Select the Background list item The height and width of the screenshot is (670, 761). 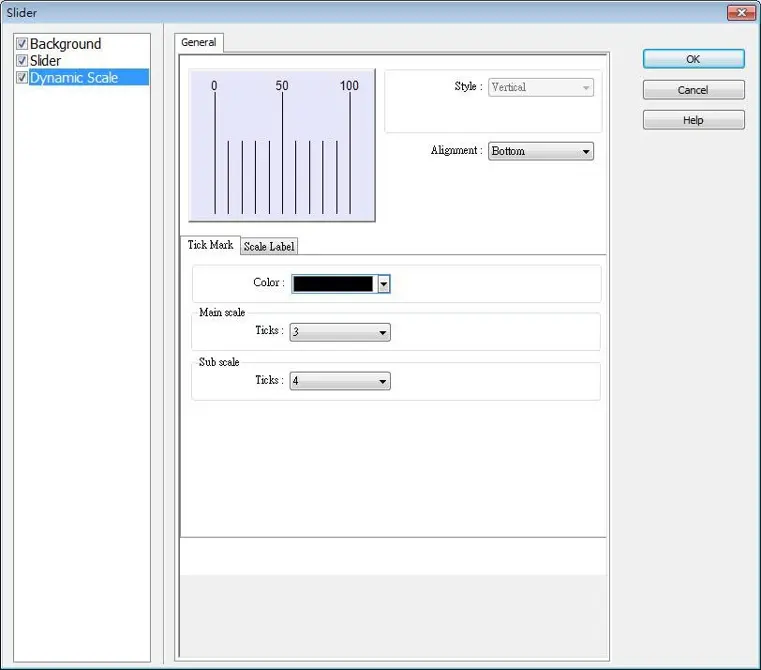pos(66,44)
